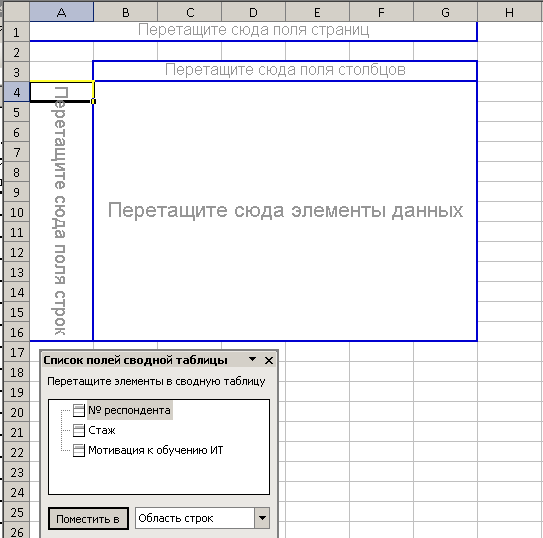Click the page fields drop area
The image size is (543, 538).
(x=253, y=31)
